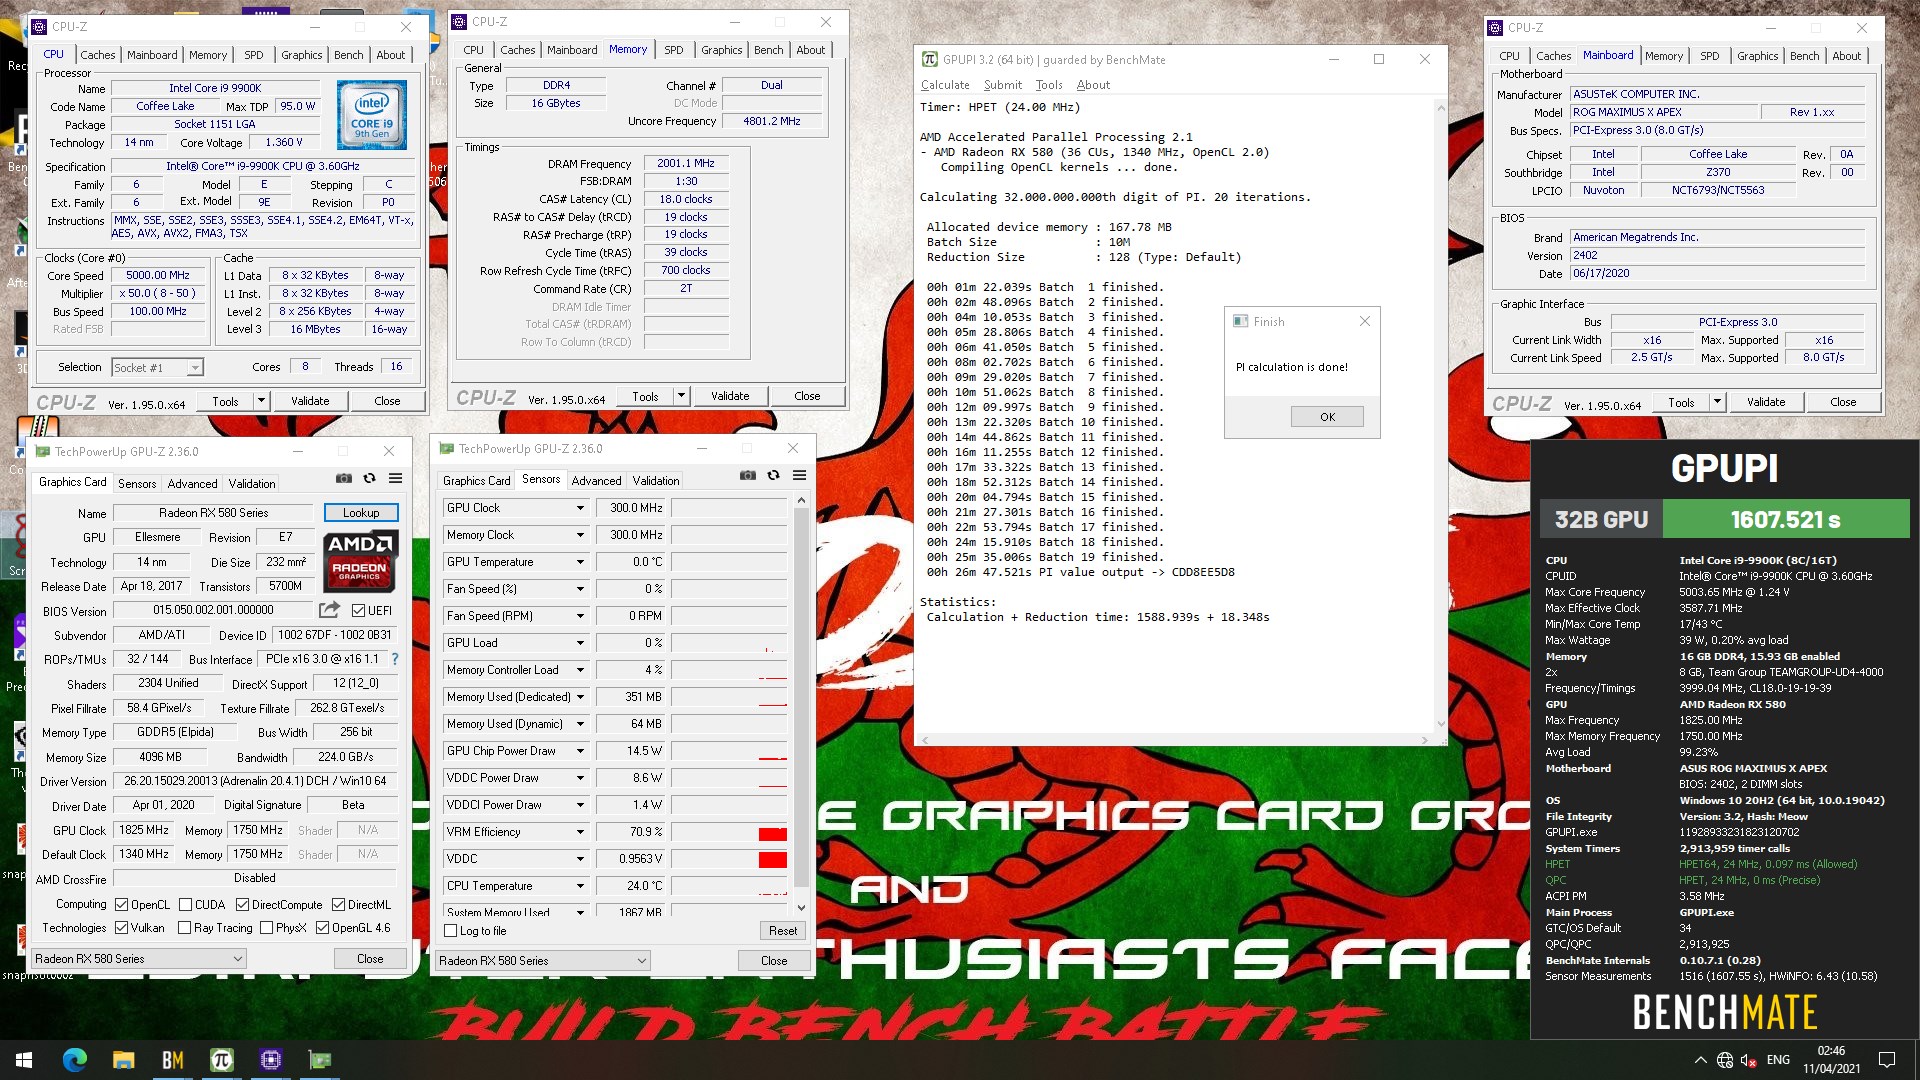1920x1080 pixels.
Task: Click Validate in CPU-Z Mainboard window
Action: (1765, 402)
